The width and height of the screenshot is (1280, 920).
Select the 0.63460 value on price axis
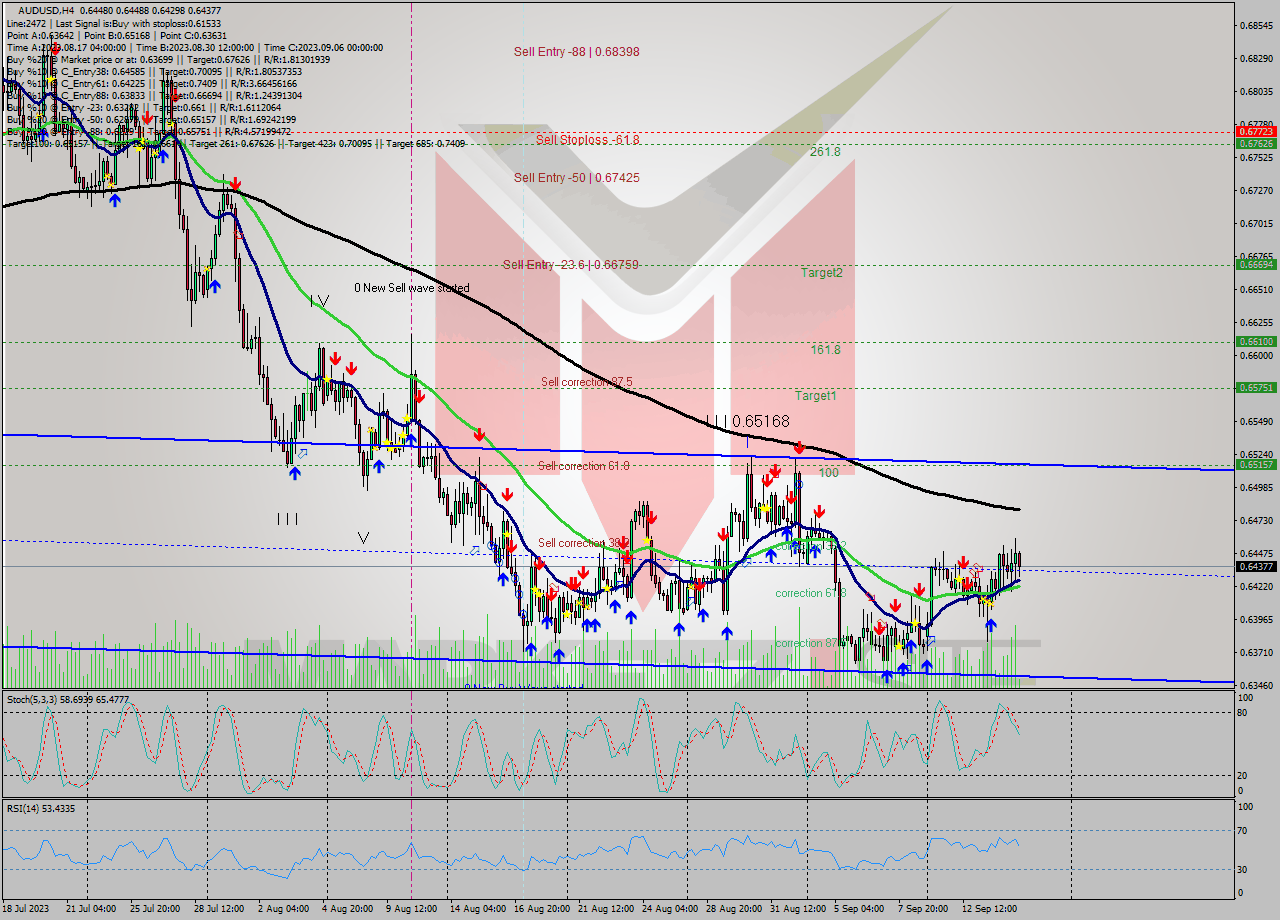coord(1256,685)
